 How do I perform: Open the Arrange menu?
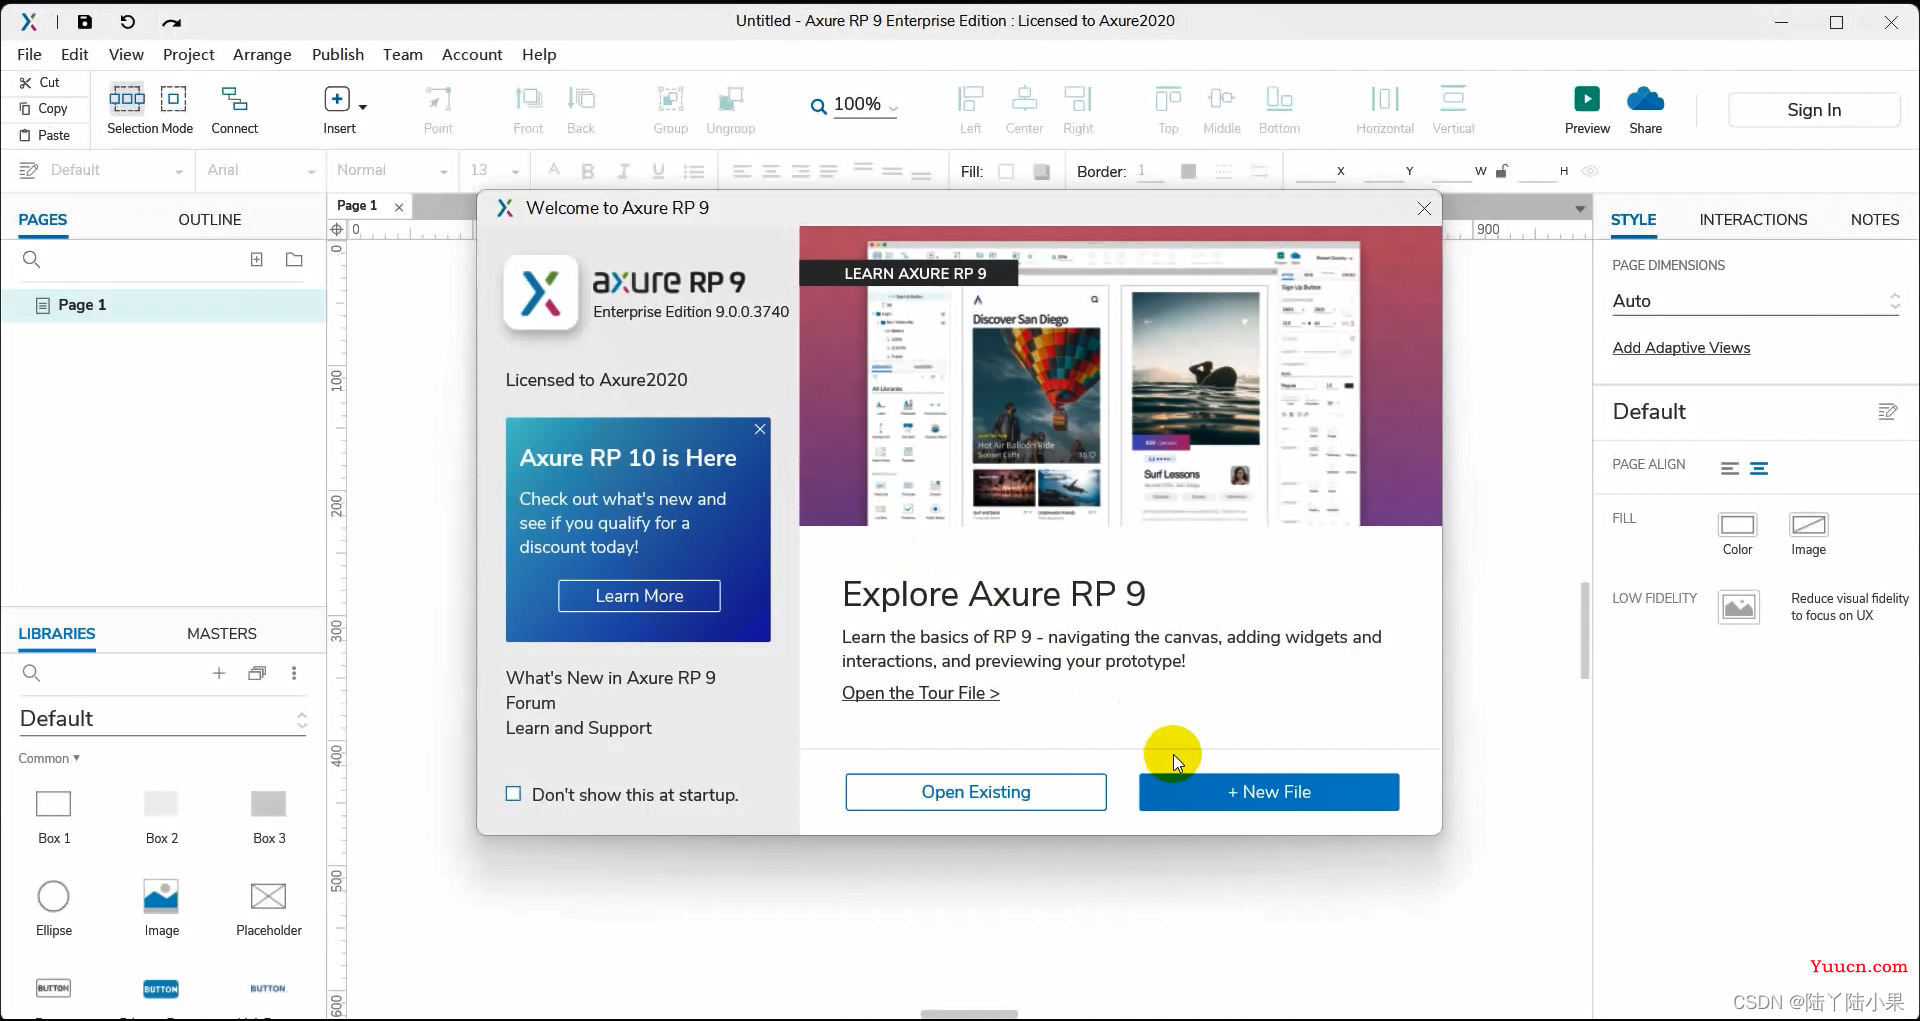coord(262,54)
